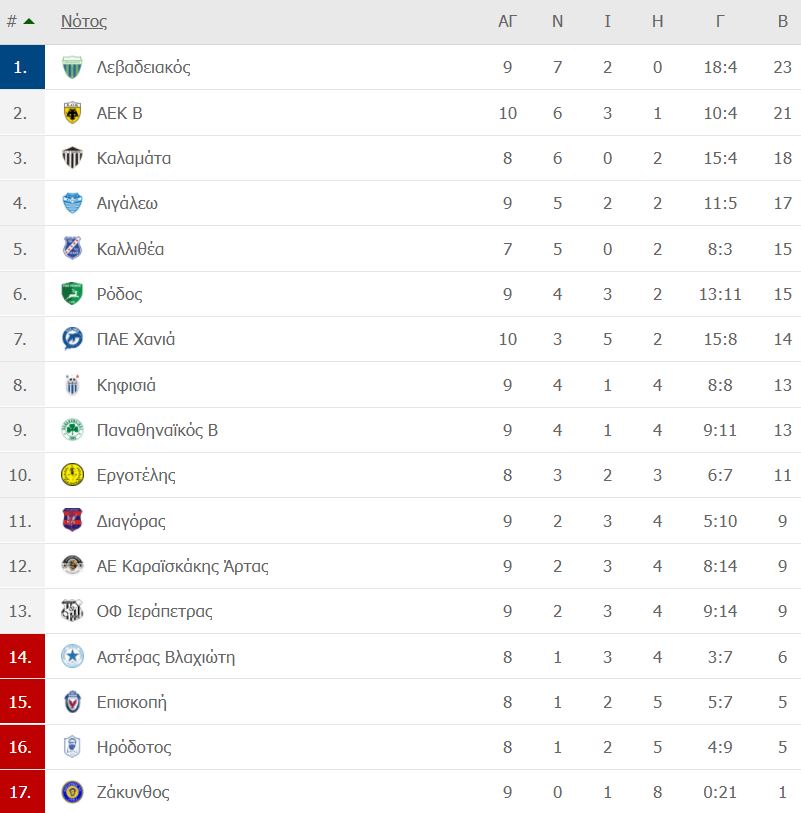This screenshot has width=801, height=813.
Task: Sort table by the Β points header
Action: [783, 21]
